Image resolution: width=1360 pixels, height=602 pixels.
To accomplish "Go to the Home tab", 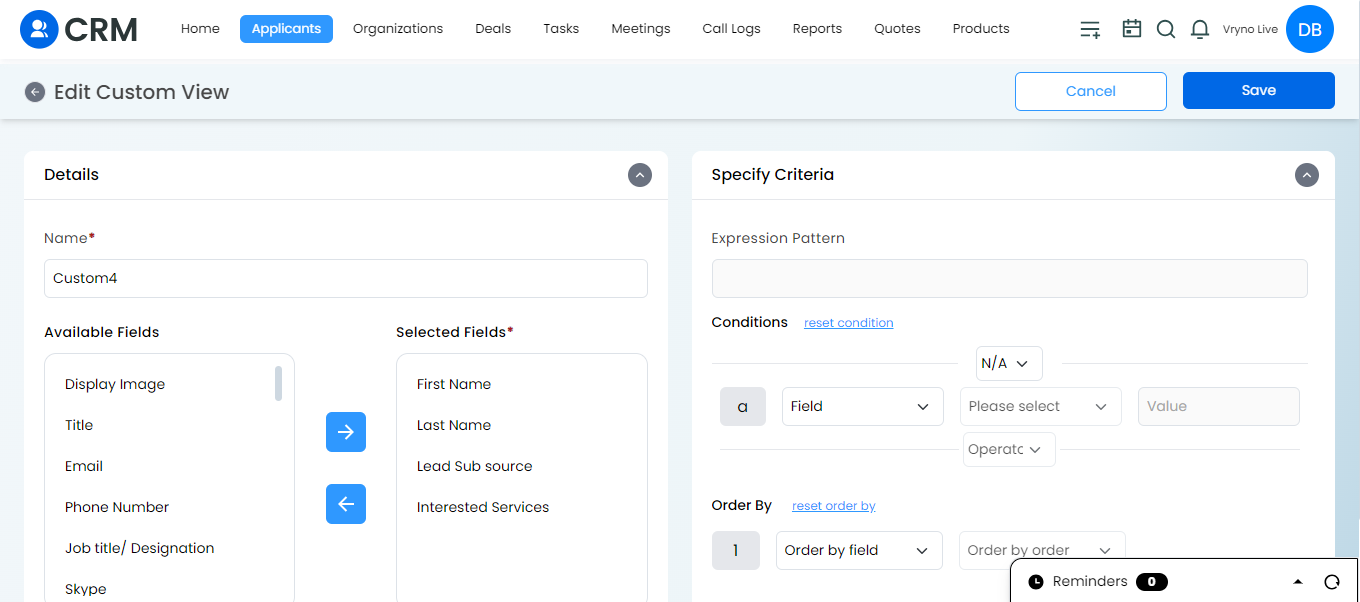I will pyautogui.click(x=200, y=29).
